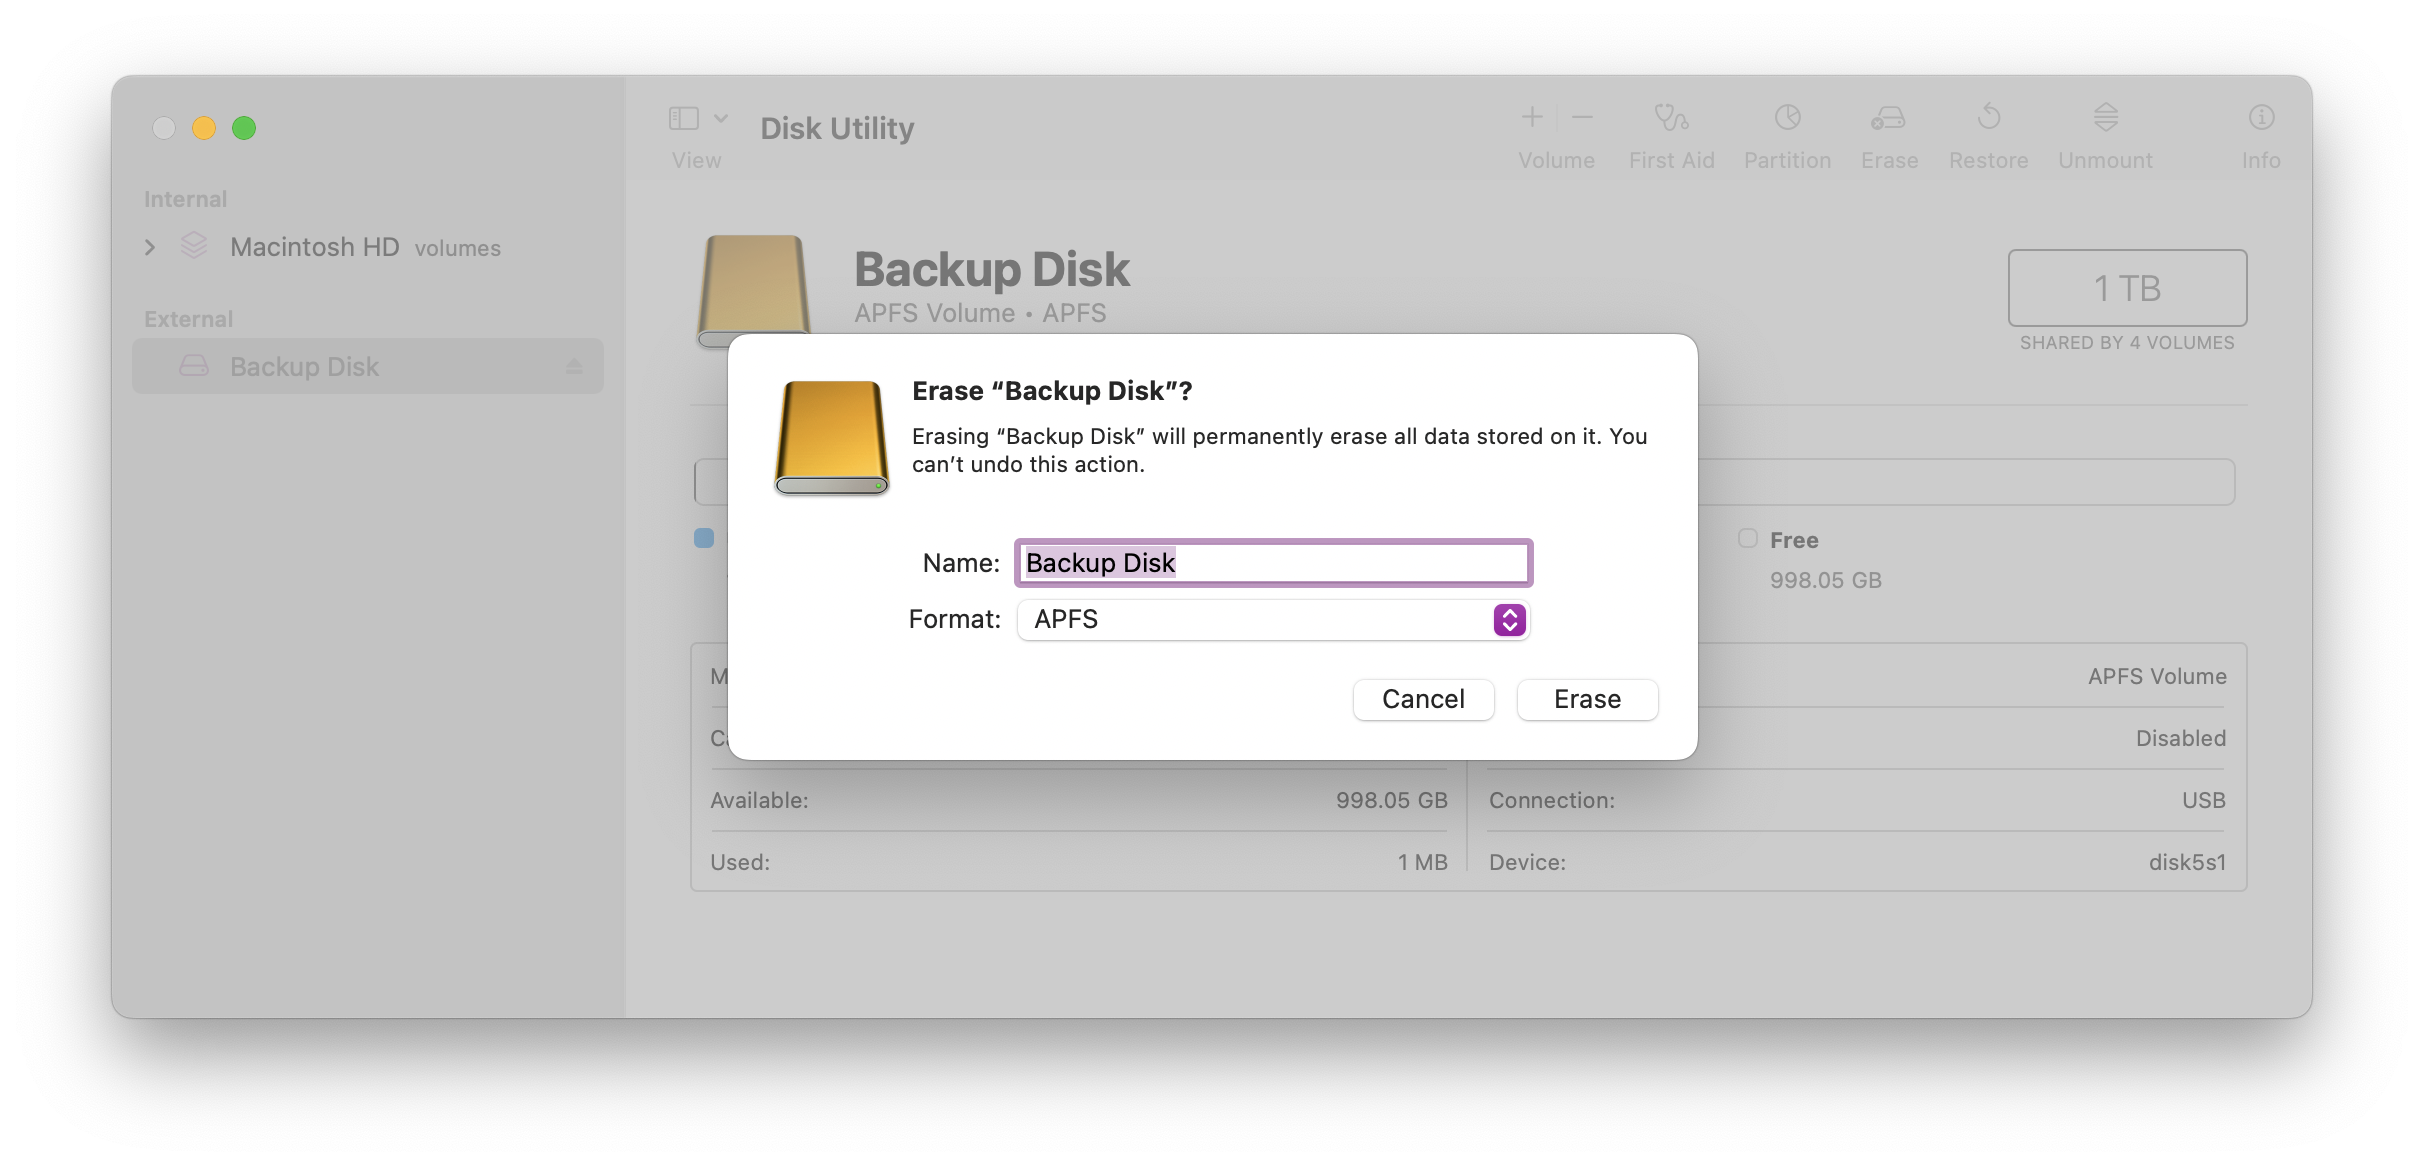The height and width of the screenshot is (1166, 2424).
Task: Open the Partition pie chart tool
Action: 1787,118
